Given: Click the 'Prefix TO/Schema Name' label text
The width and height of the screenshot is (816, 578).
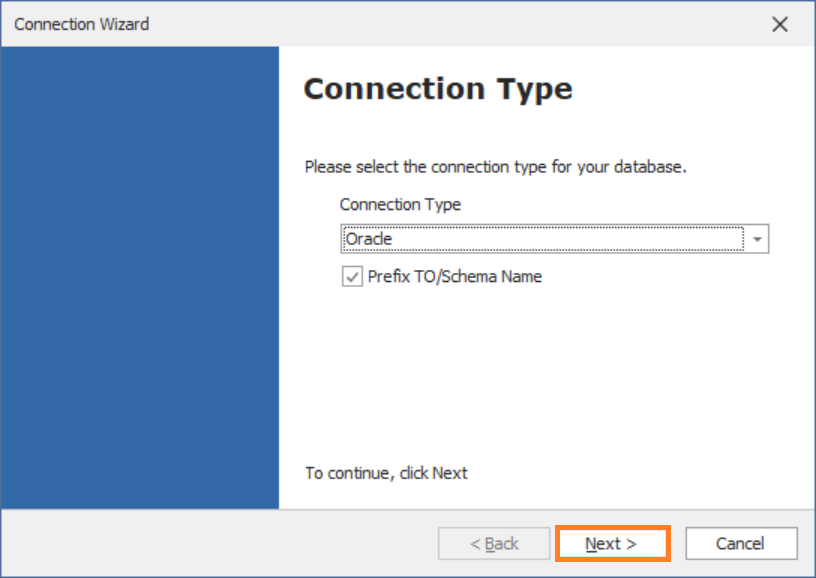Looking at the screenshot, I should coord(454,276).
